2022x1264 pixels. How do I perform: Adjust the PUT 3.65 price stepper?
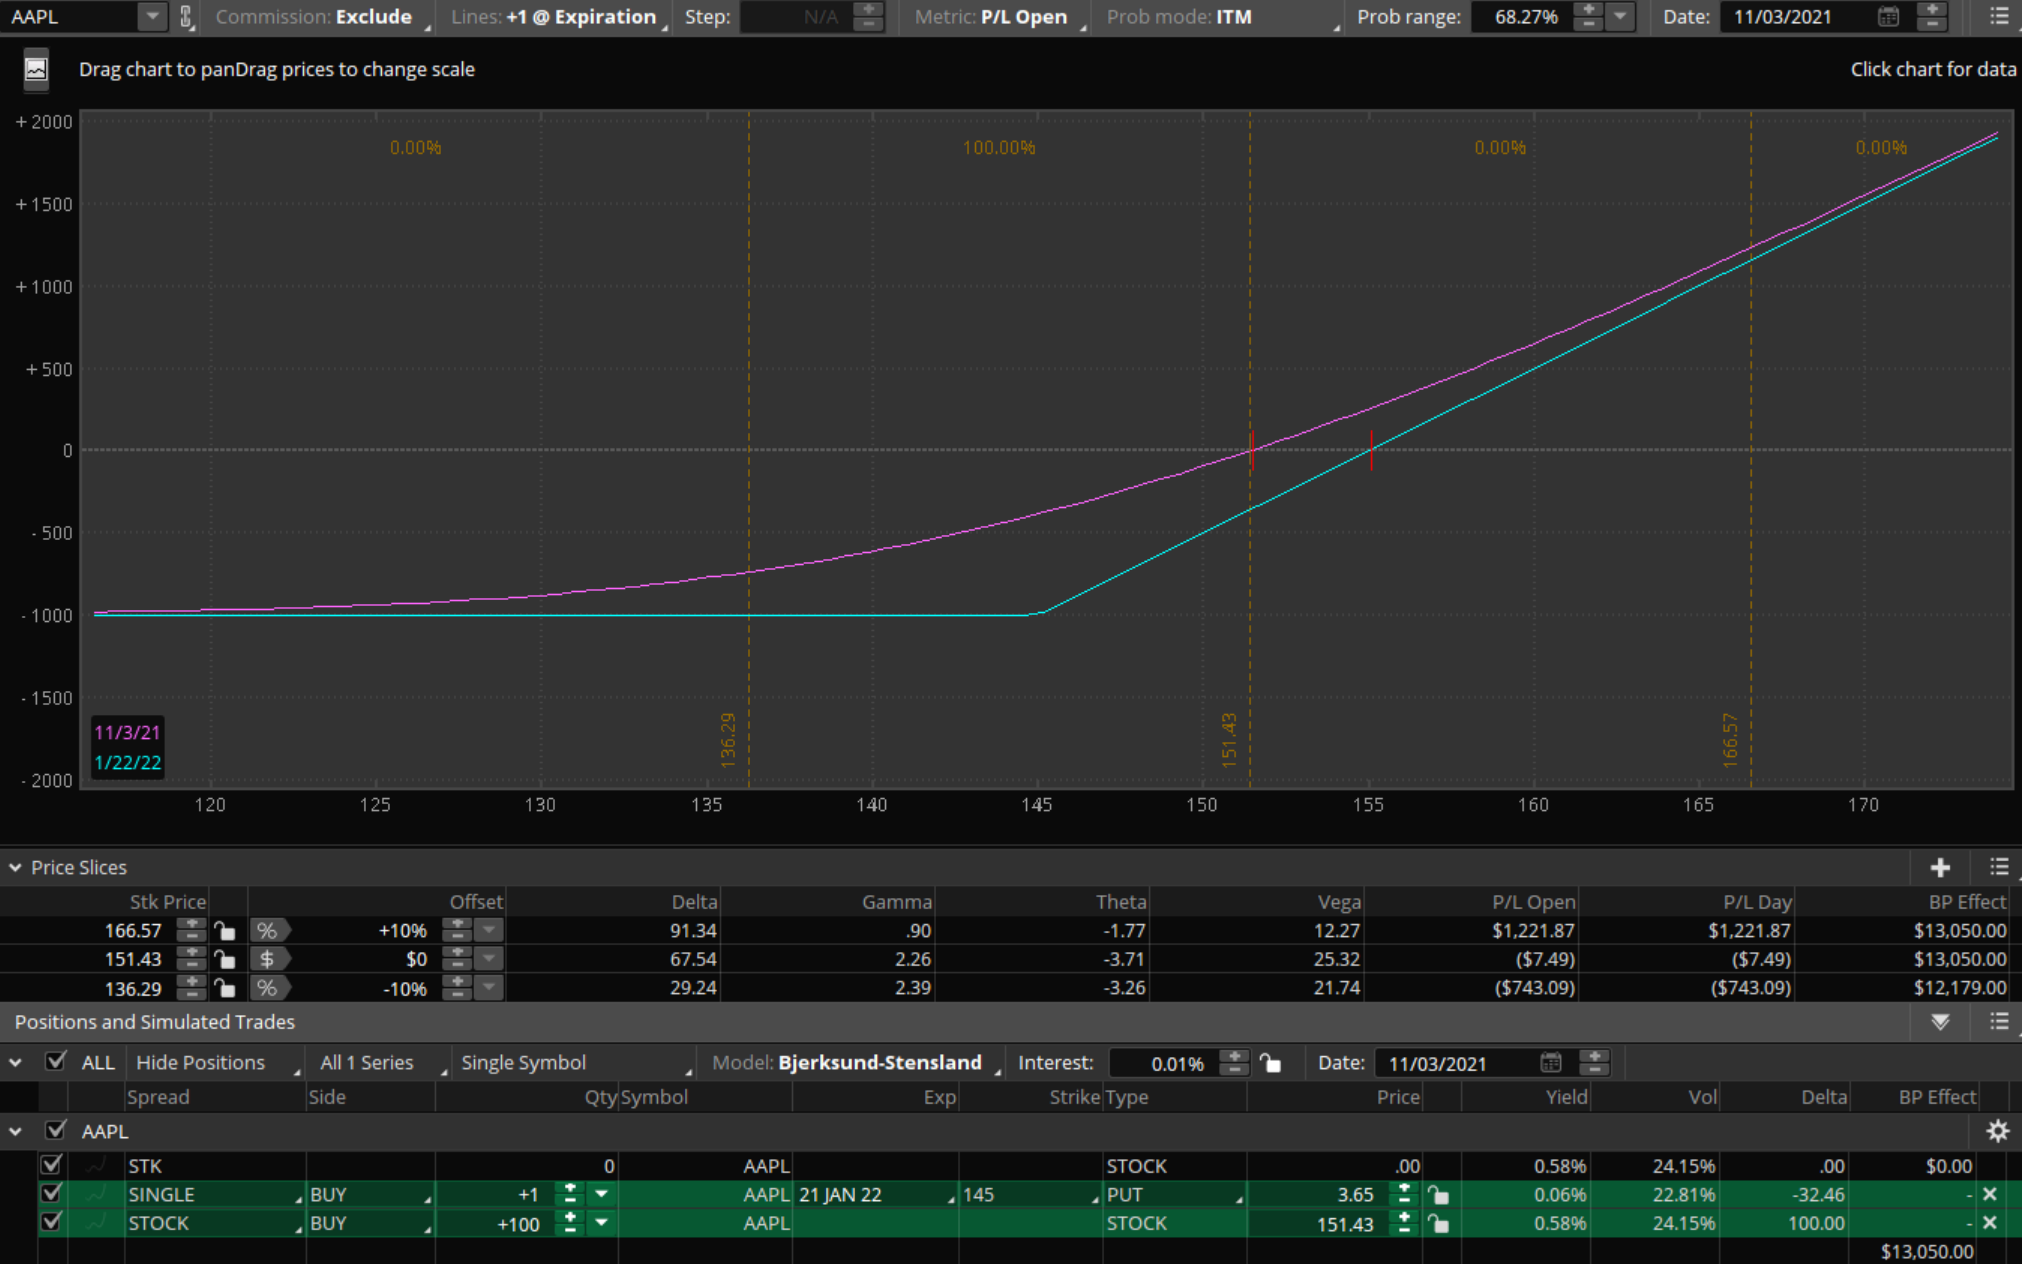[1404, 1195]
